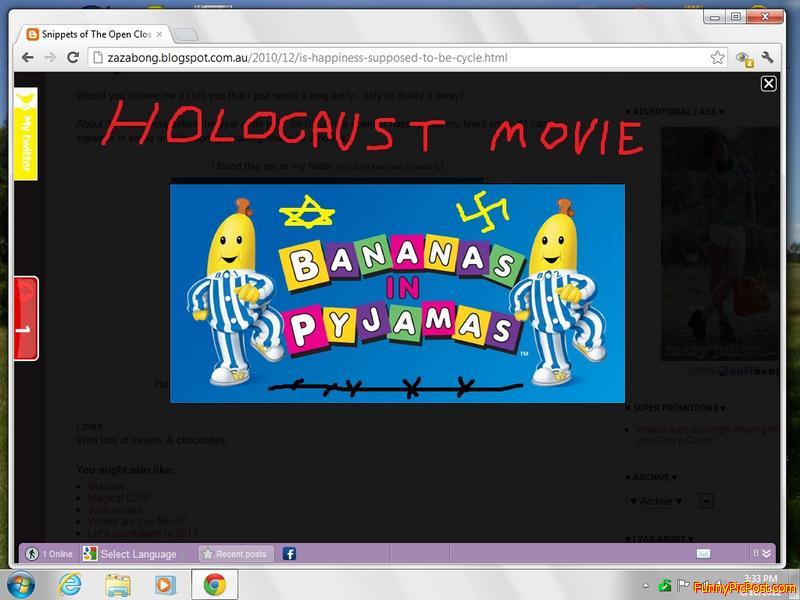Viewport: 800px width, 600px height.
Task: Open Windows Media Player from the taskbar
Action: click(165, 583)
